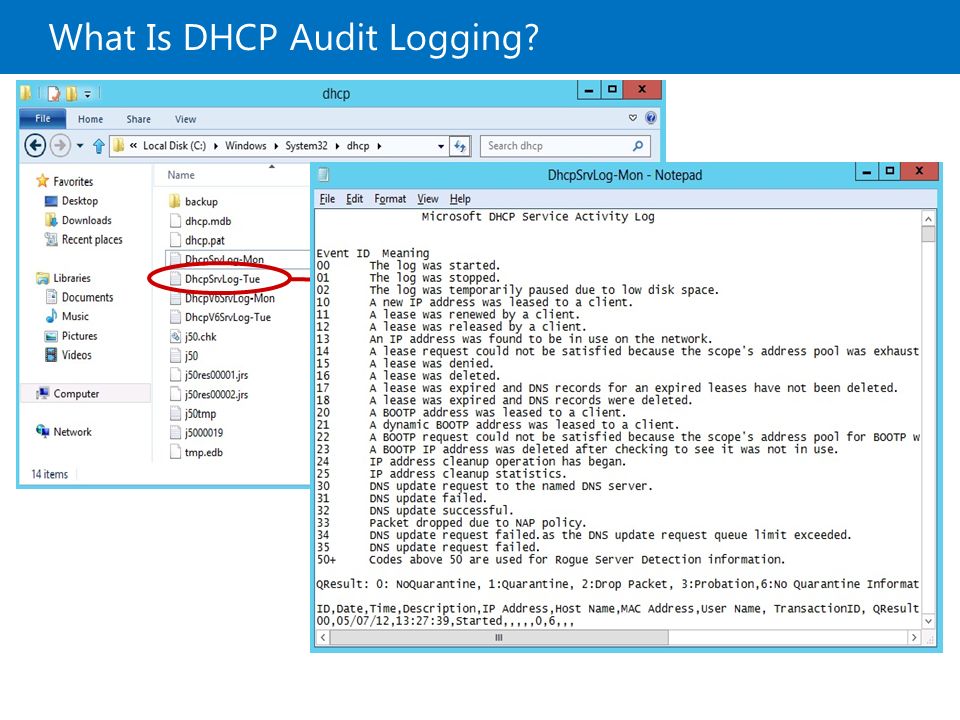Image resolution: width=960 pixels, height=720 pixels.
Task: Open the Notepad Edit menu
Action: (x=354, y=199)
